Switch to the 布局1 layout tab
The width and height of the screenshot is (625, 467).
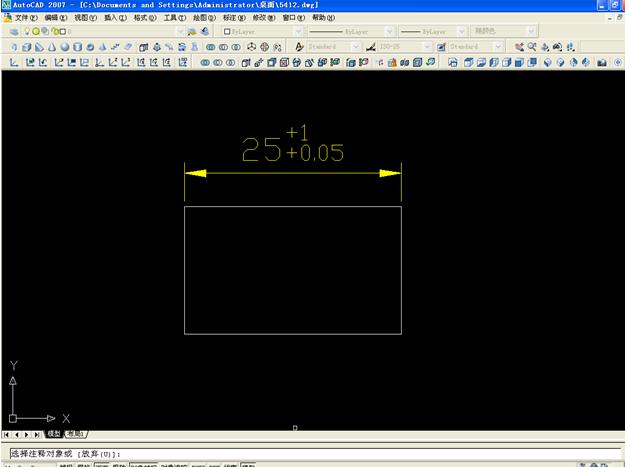tap(76, 434)
